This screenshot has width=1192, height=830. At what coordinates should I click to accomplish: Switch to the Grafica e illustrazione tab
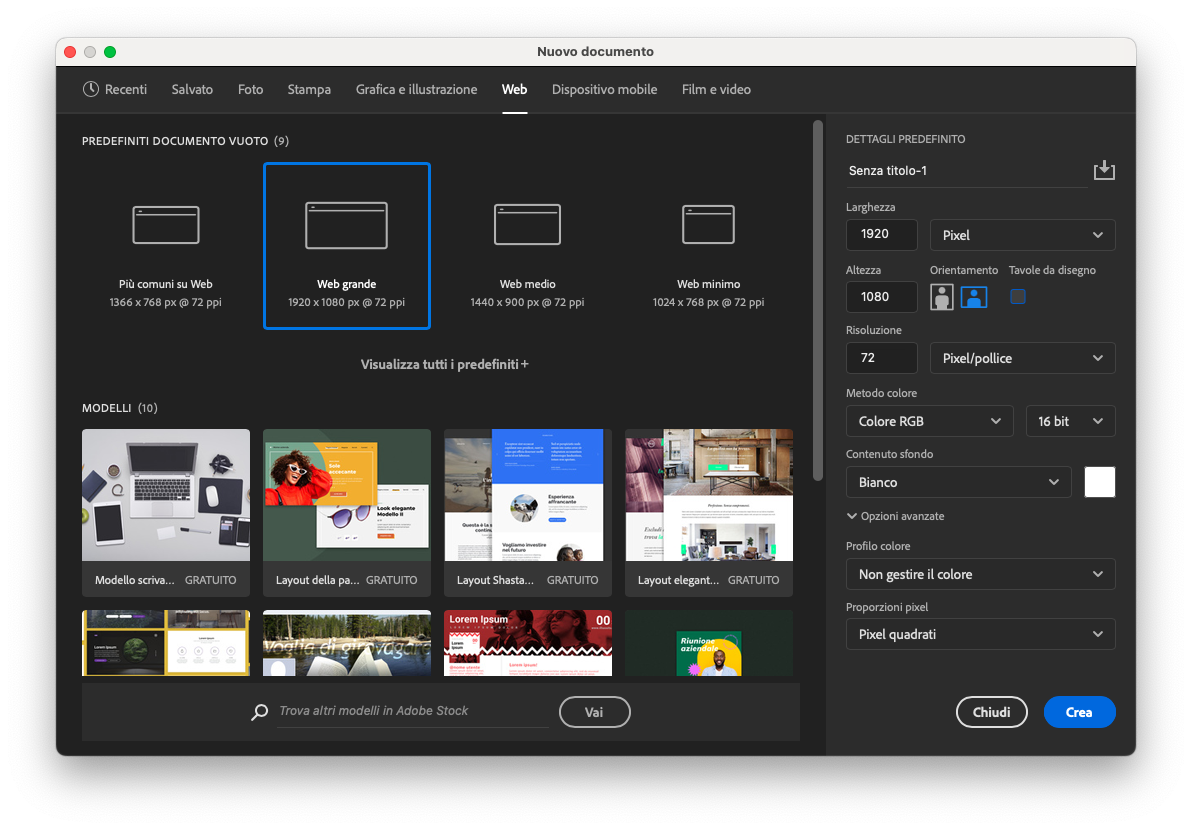(416, 89)
